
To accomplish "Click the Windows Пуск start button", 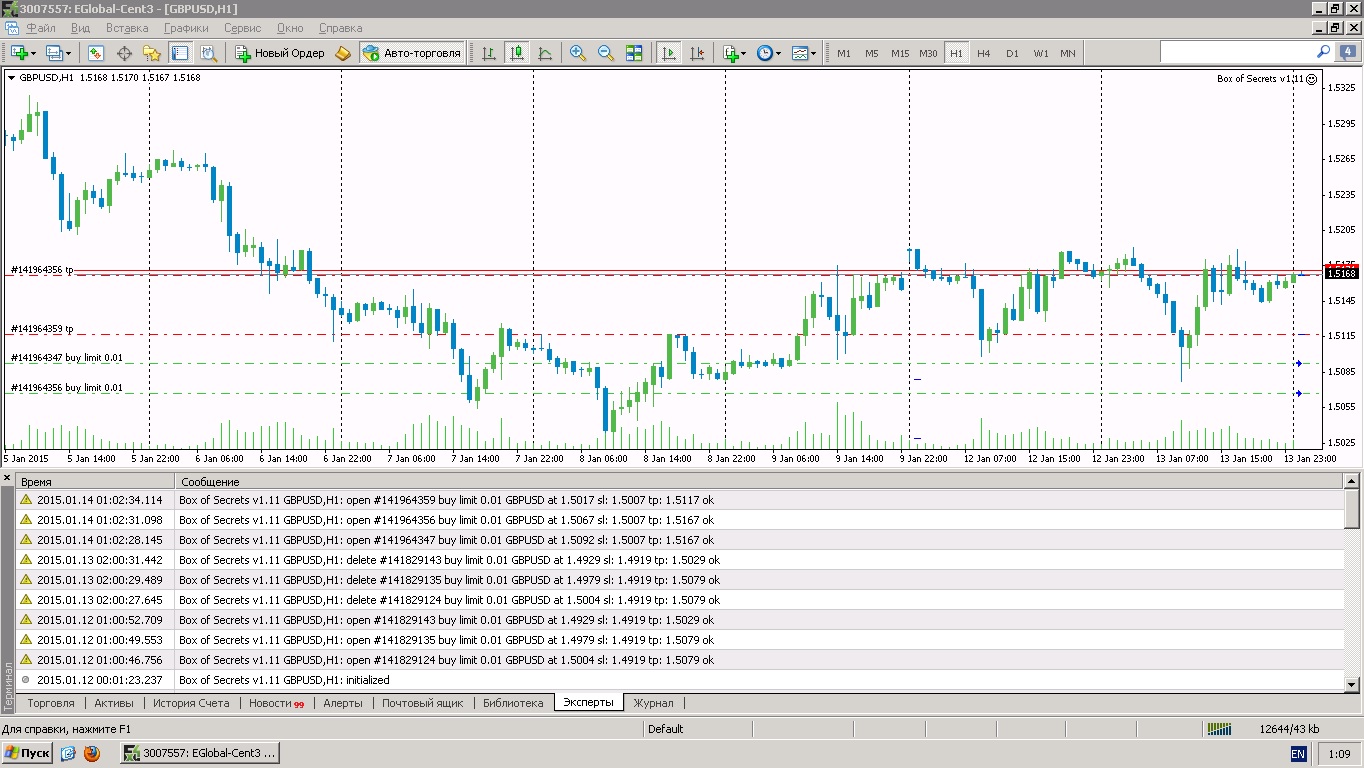I will (x=28, y=753).
